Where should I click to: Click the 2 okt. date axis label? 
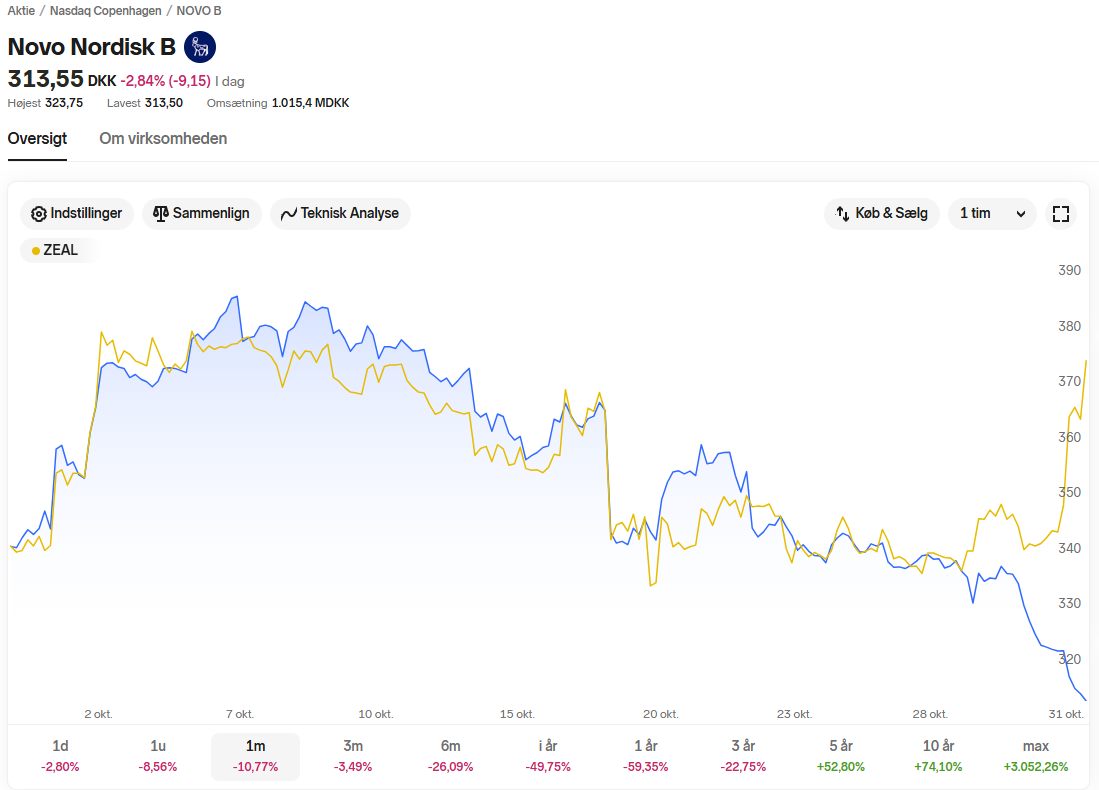pos(98,714)
